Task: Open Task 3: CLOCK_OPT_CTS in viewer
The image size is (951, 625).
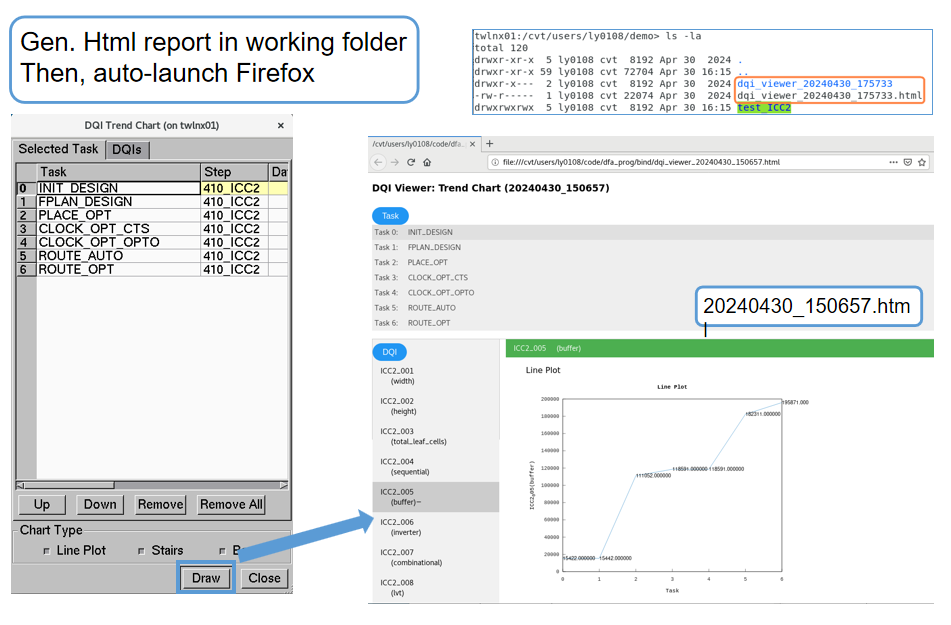Action: (x=653, y=277)
